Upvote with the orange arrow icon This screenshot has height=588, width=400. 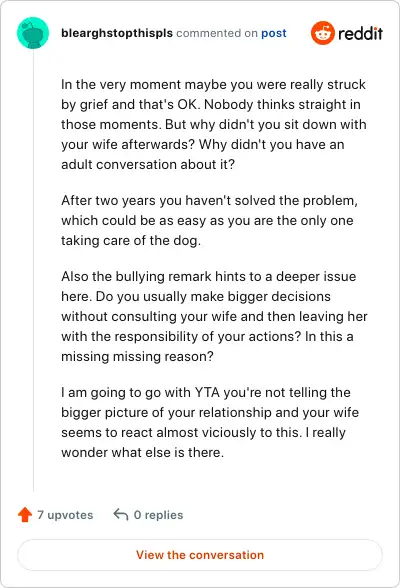pos(25,514)
